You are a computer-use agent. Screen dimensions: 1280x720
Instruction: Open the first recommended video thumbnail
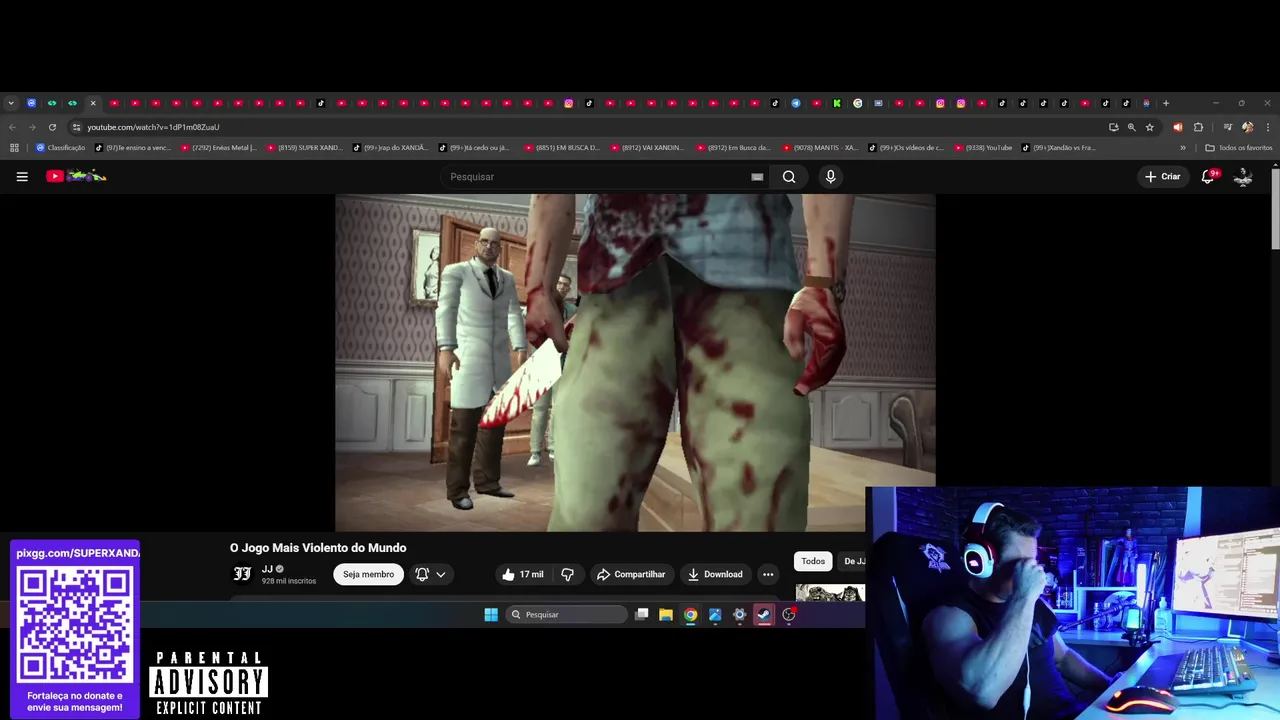tap(830, 593)
